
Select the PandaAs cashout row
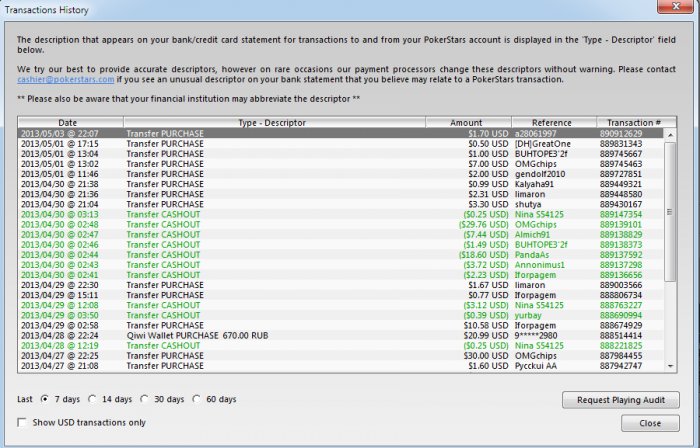coord(341,255)
